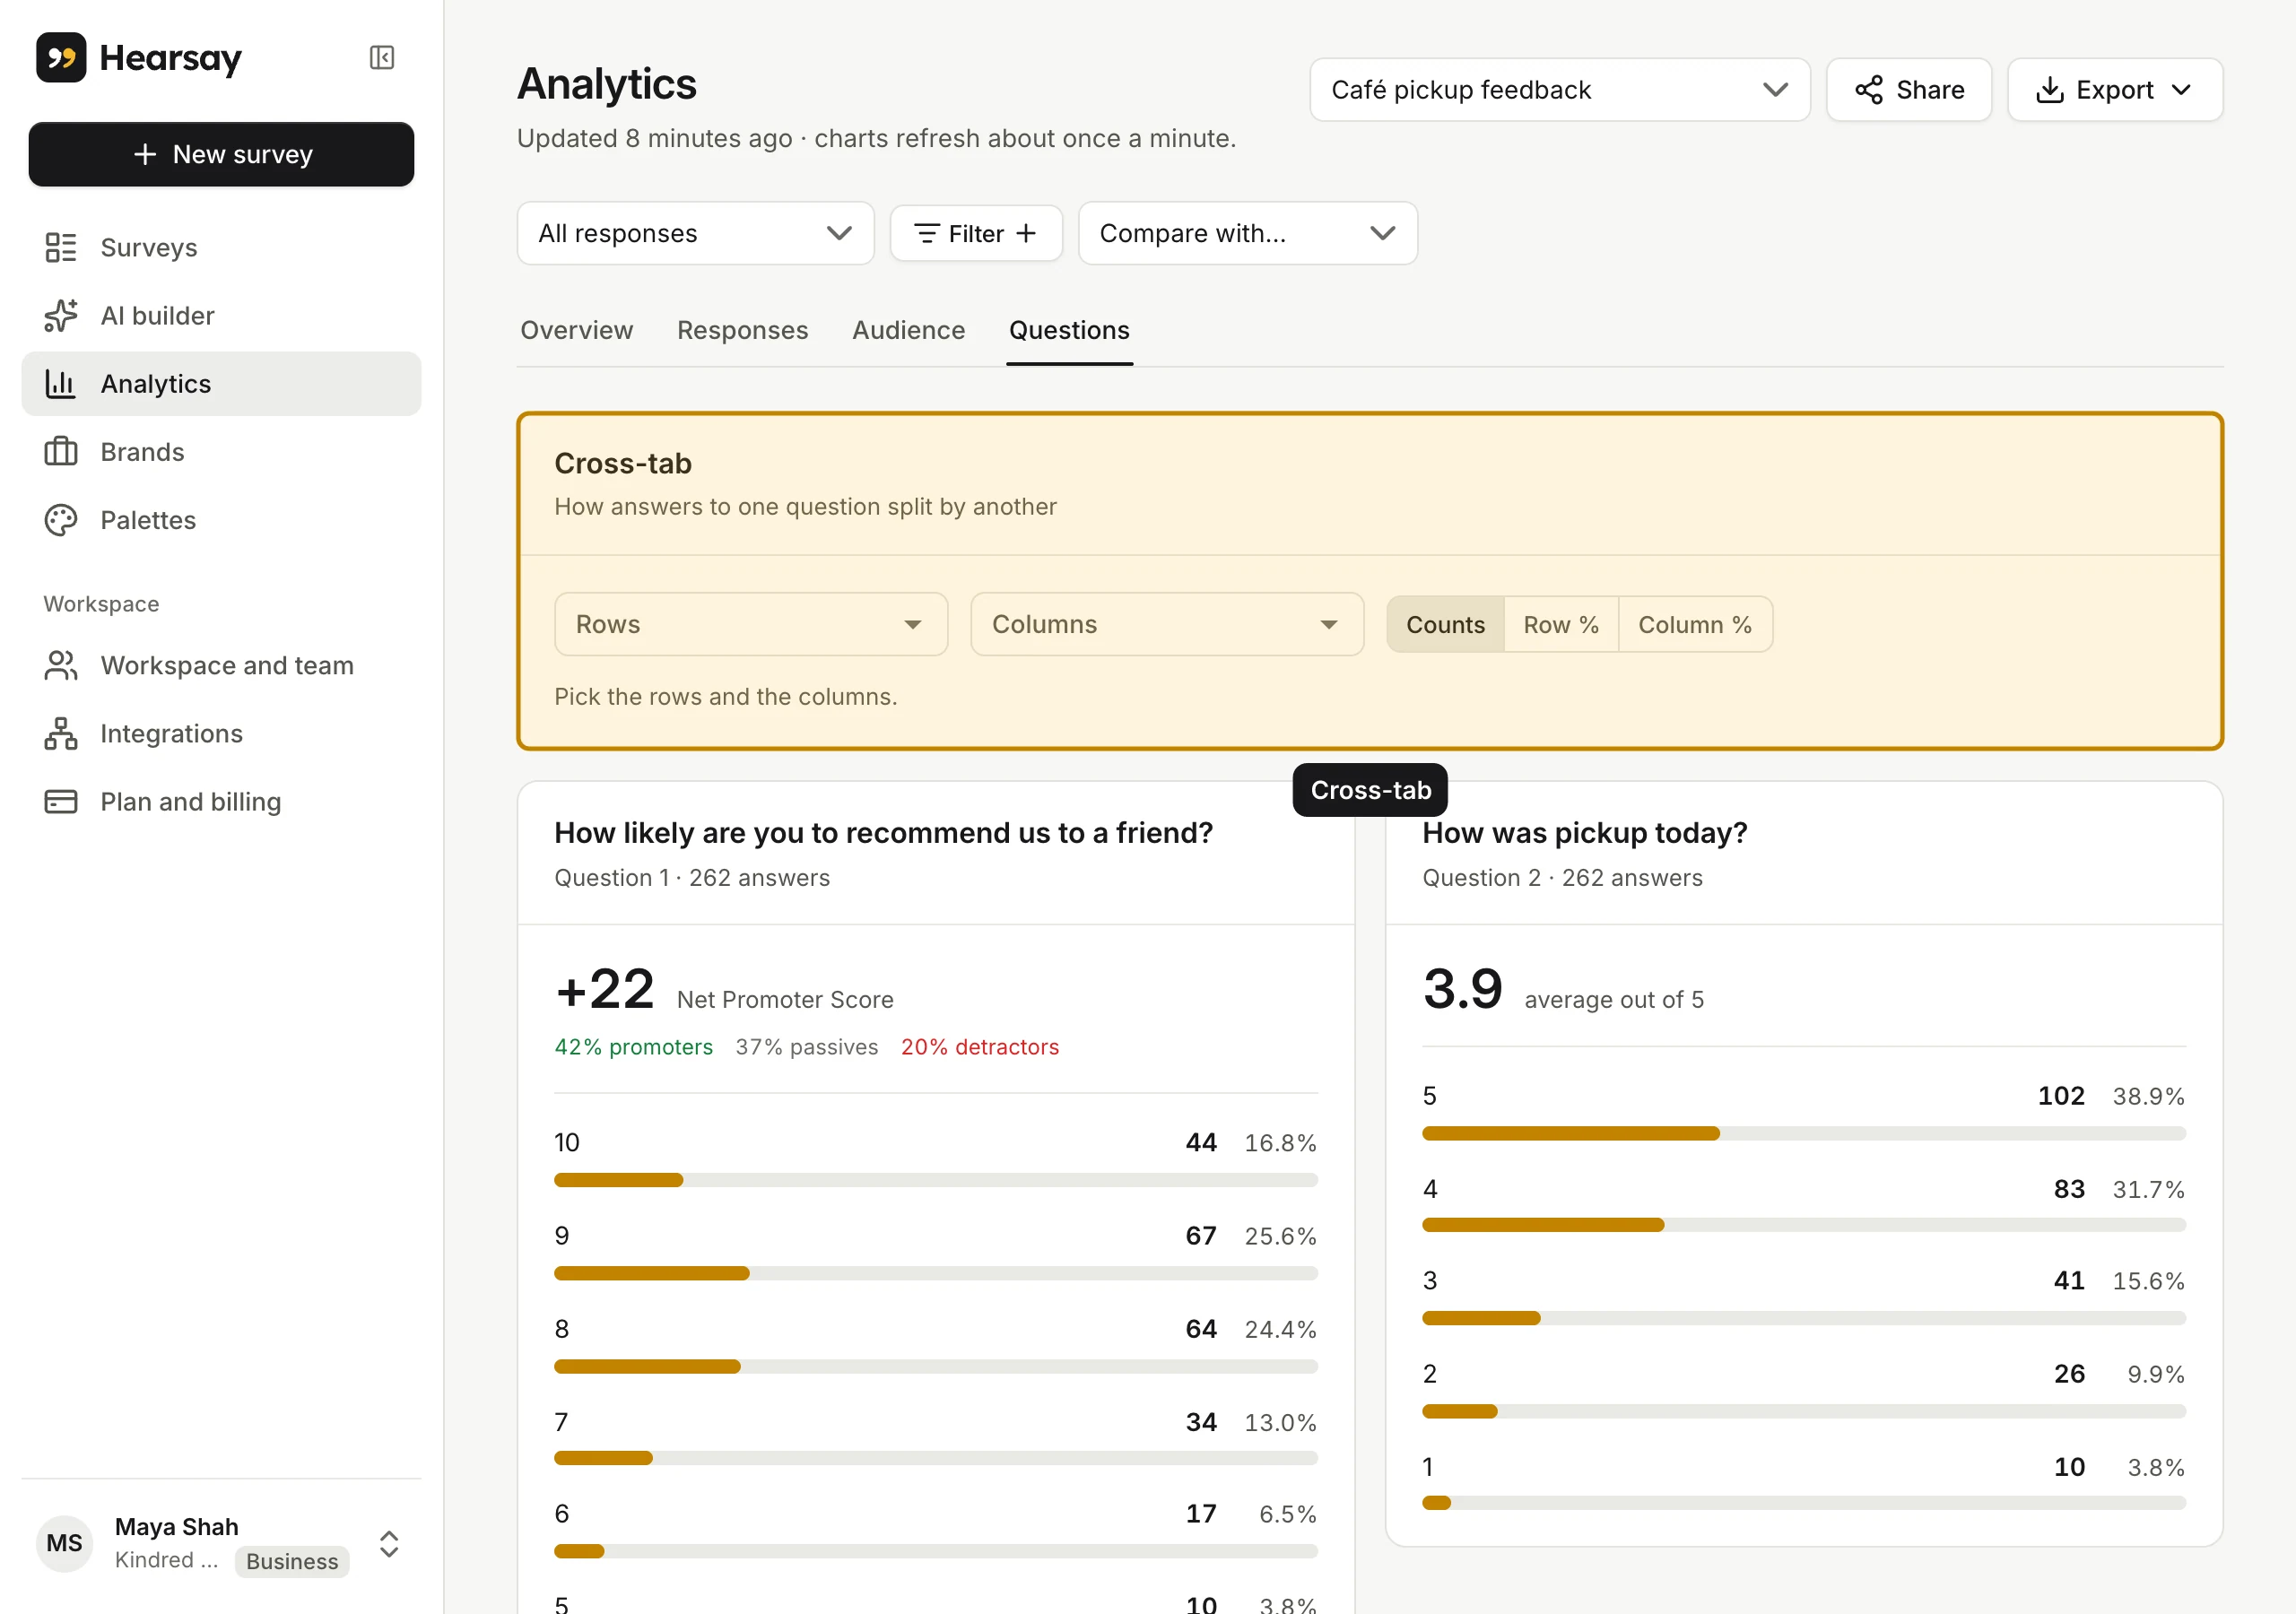Click the download icon in Export button
This screenshot has height=1614, width=2296.
coord(2050,90)
